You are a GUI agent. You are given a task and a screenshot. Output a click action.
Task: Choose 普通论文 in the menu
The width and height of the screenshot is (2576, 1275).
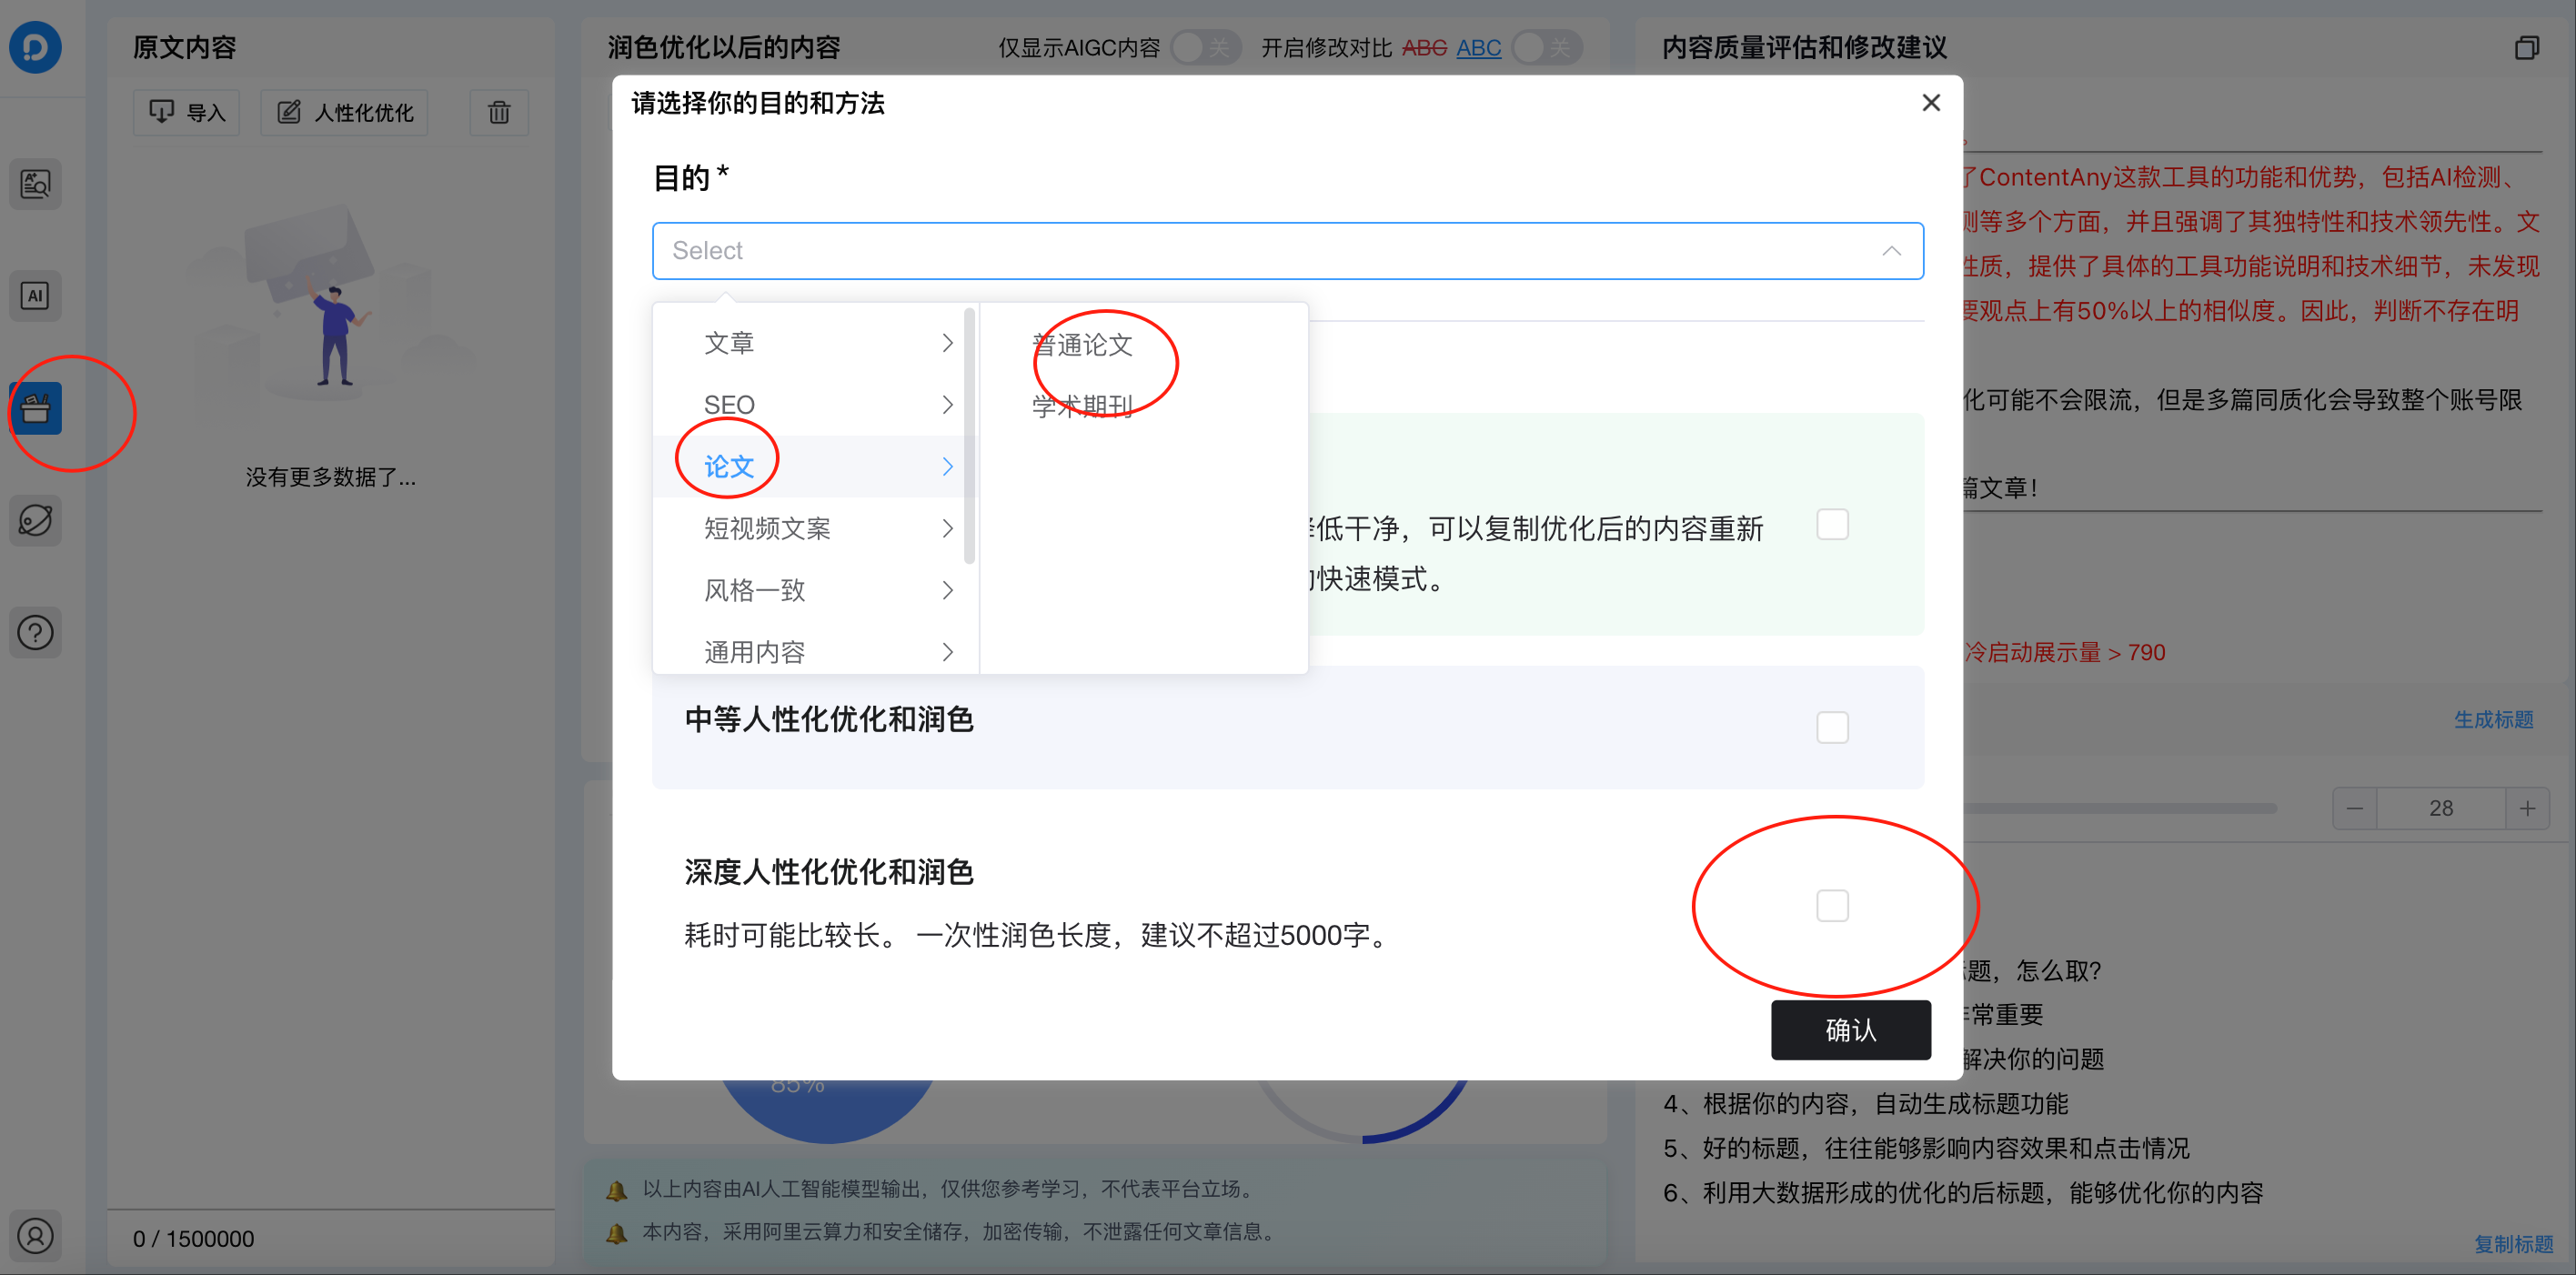(x=1083, y=345)
